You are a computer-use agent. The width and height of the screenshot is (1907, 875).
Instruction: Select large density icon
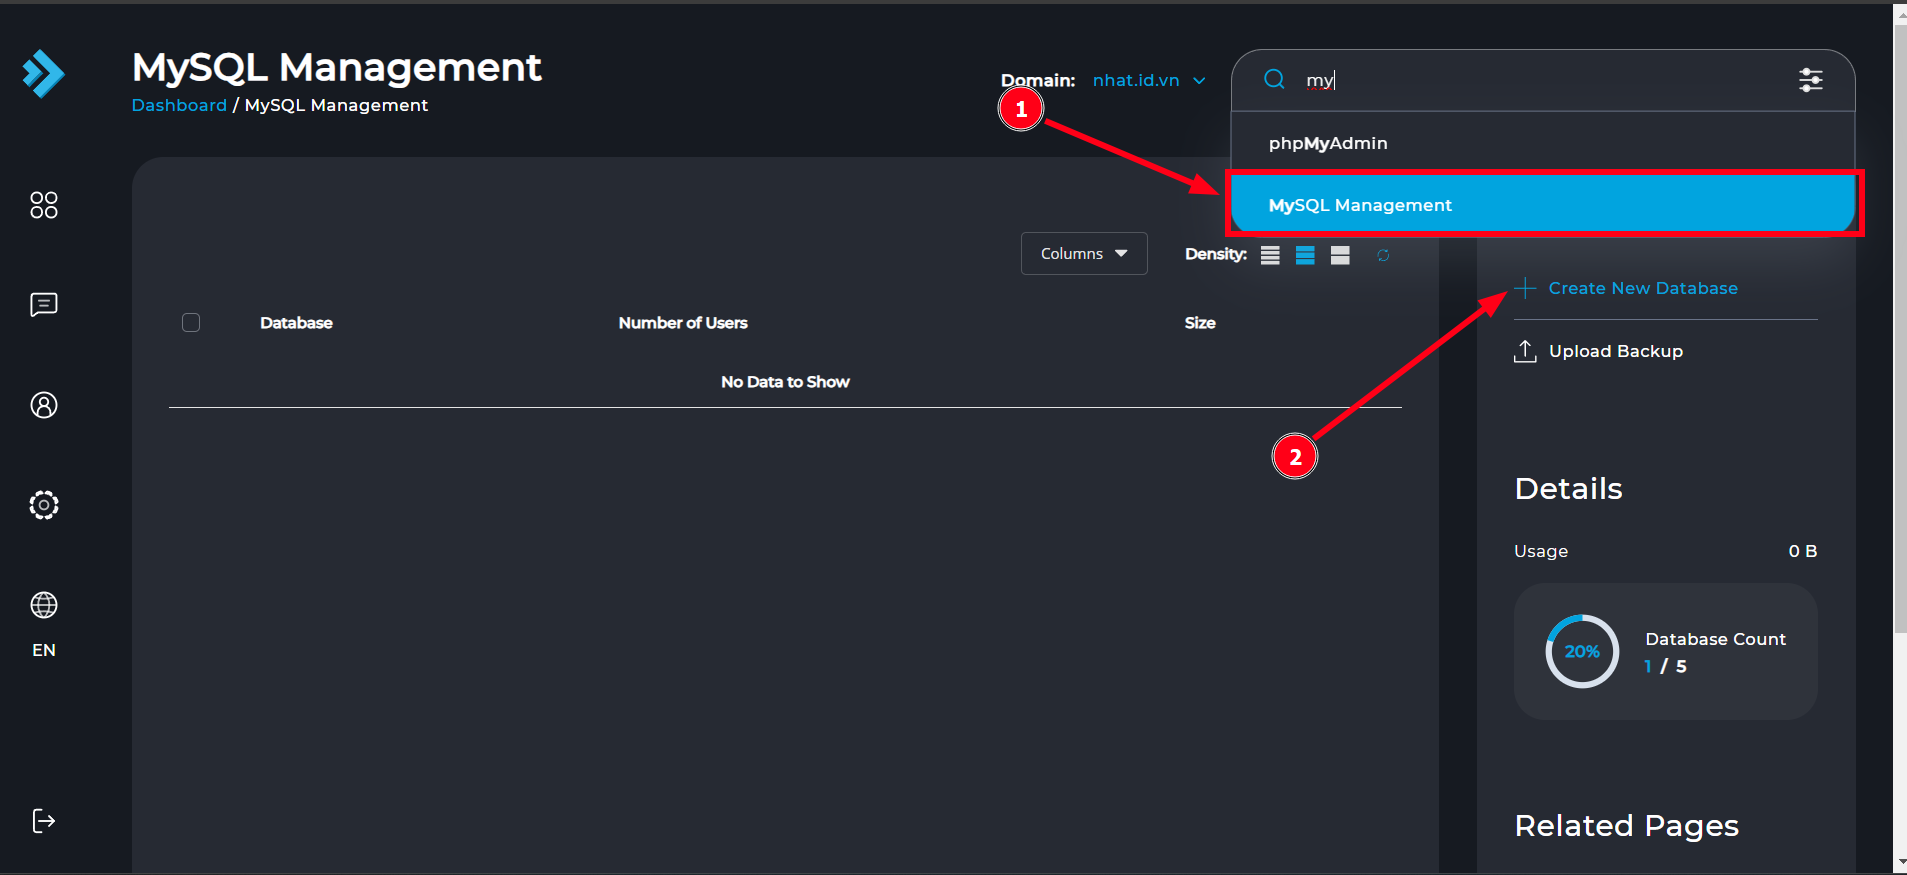pyautogui.click(x=1340, y=255)
